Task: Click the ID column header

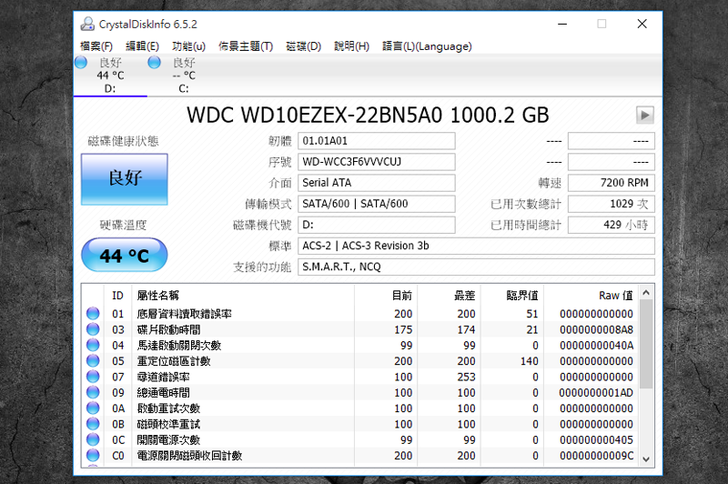Action: [x=118, y=295]
